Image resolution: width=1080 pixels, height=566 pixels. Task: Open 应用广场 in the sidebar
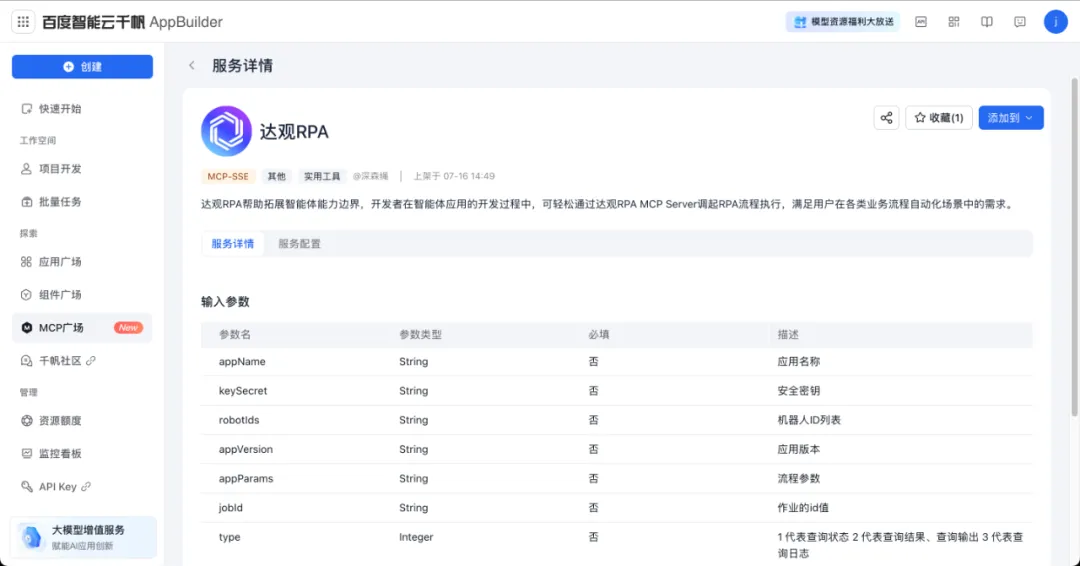(60, 262)
